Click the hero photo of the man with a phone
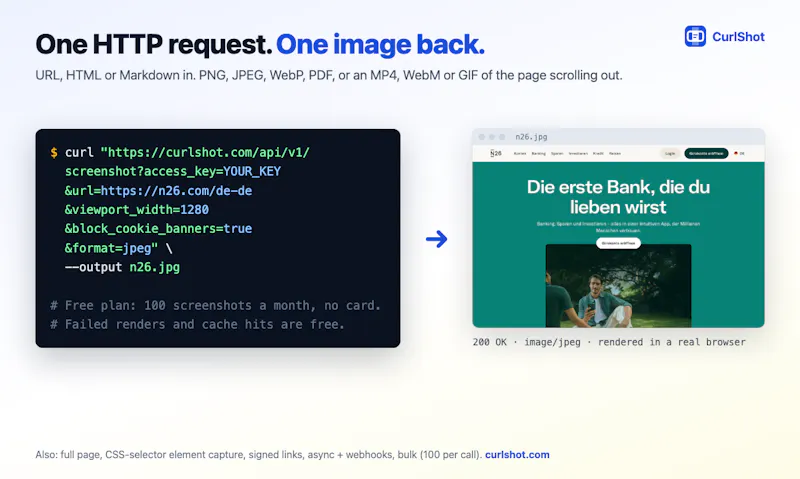Viewport: 800px width, 479px height. click(618, 286)
